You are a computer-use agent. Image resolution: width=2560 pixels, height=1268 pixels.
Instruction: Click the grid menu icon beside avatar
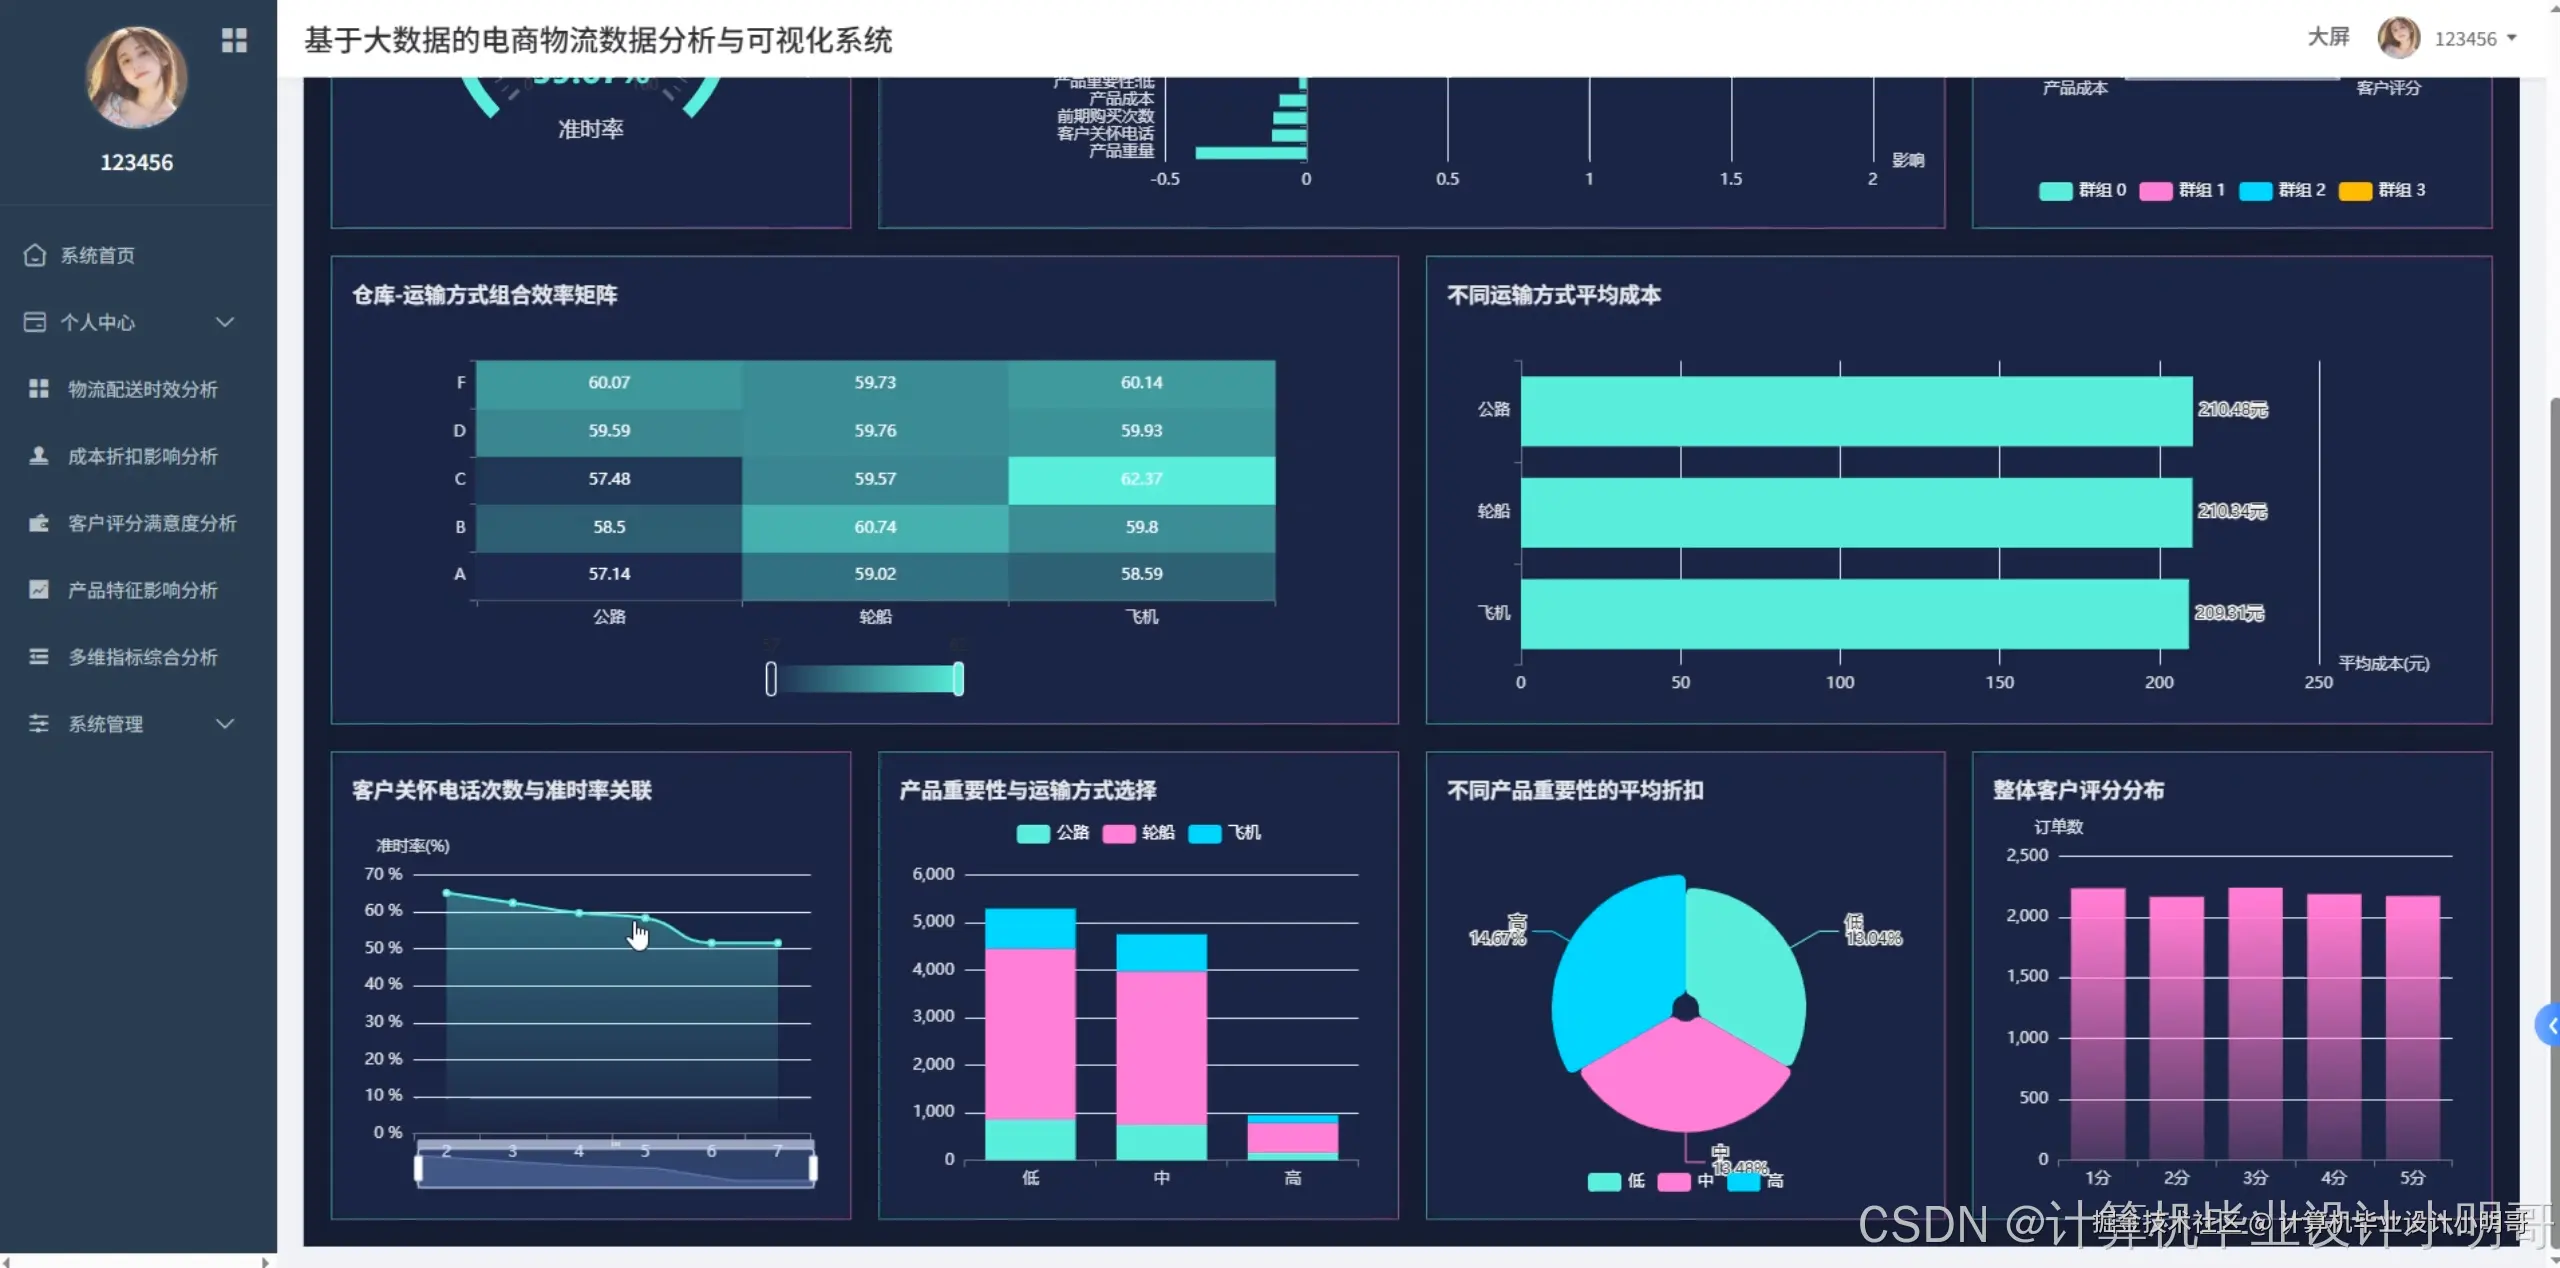pos(234,40)
